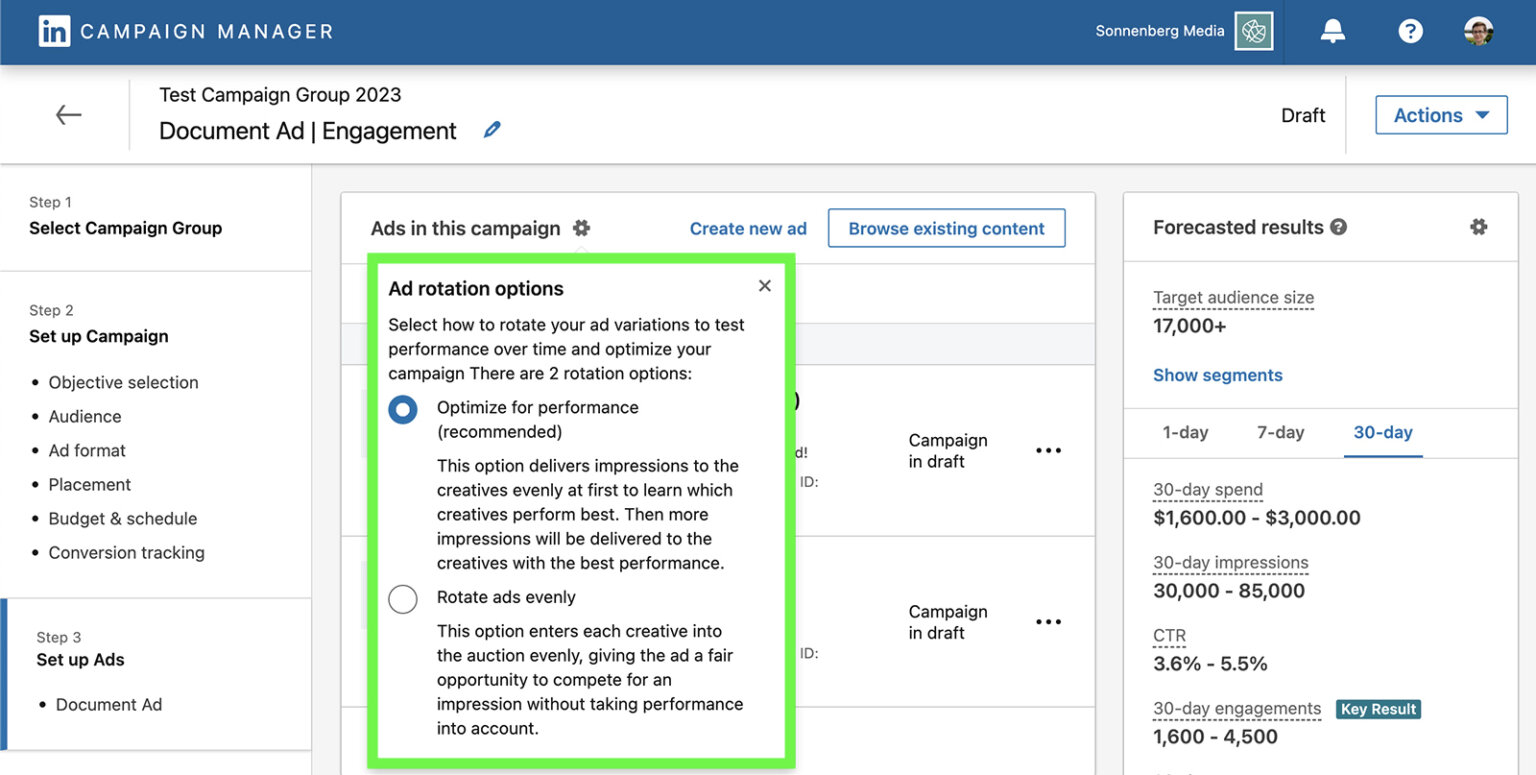
Task: Select Optimize for performance rotation option
Action: (403, 409)
